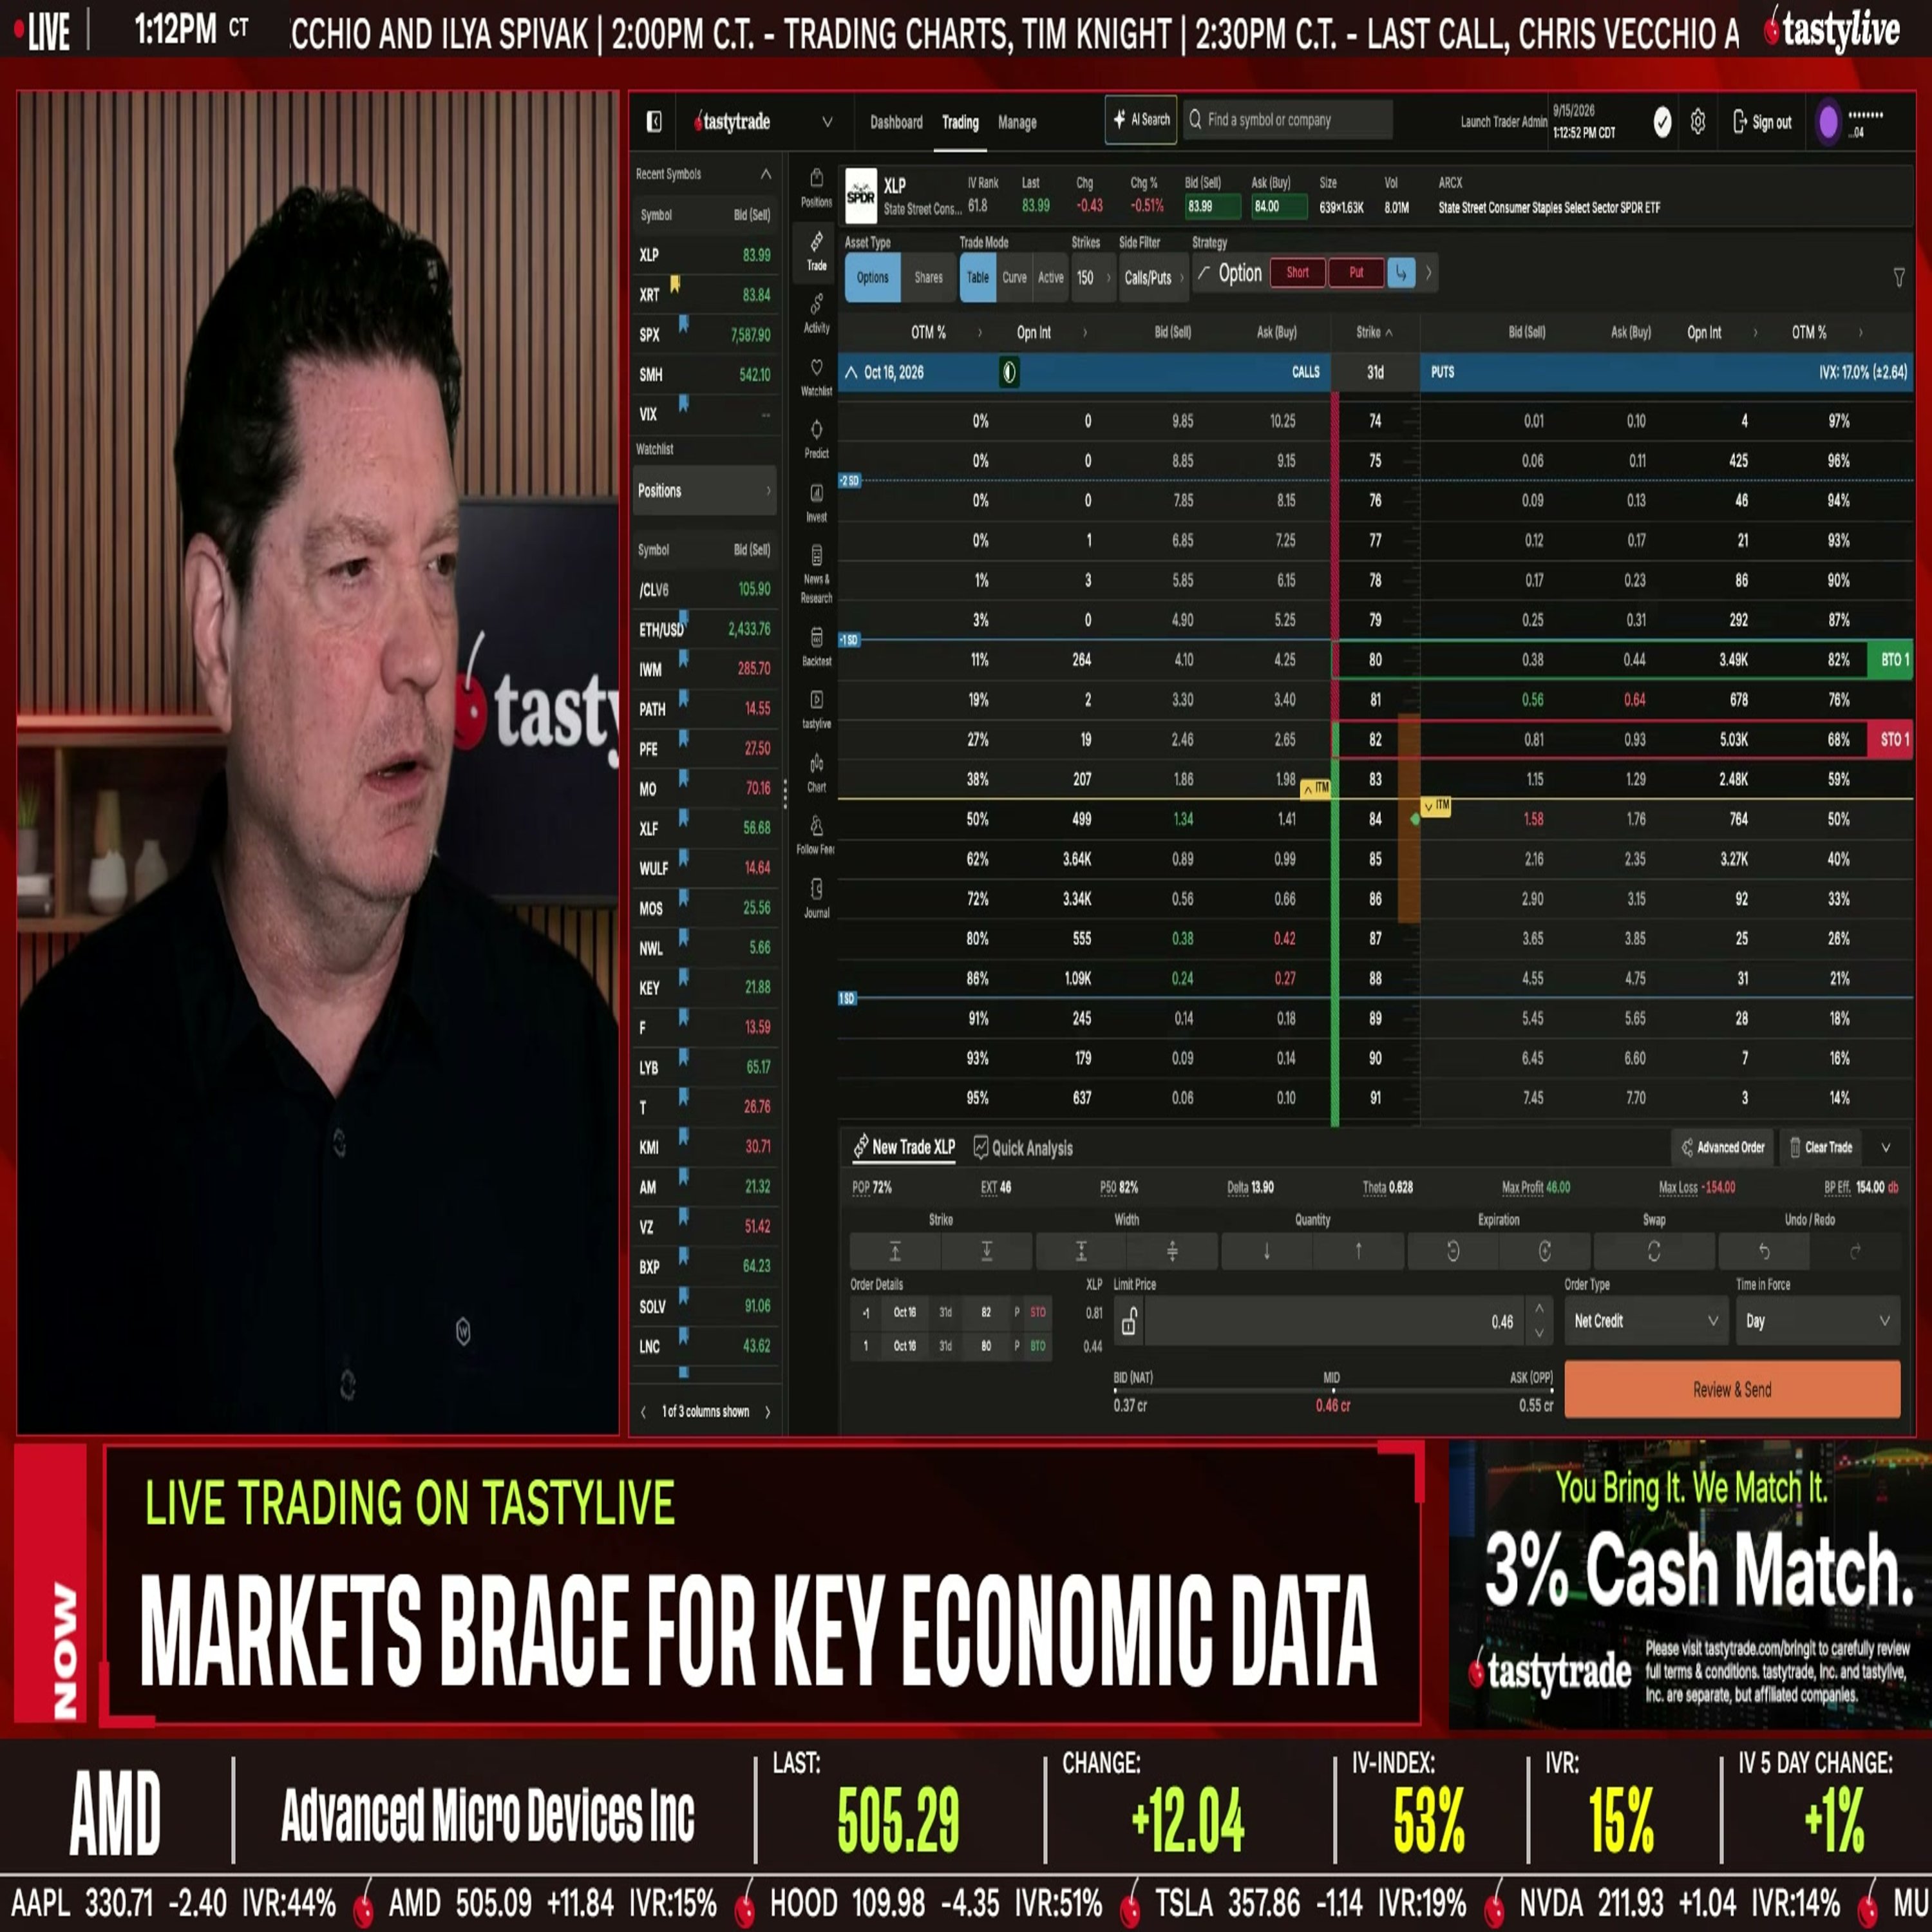This screenshot has width=1932, height=1932.
Task: Open the settings gear icon
Action: click(x=1697, y=122)
